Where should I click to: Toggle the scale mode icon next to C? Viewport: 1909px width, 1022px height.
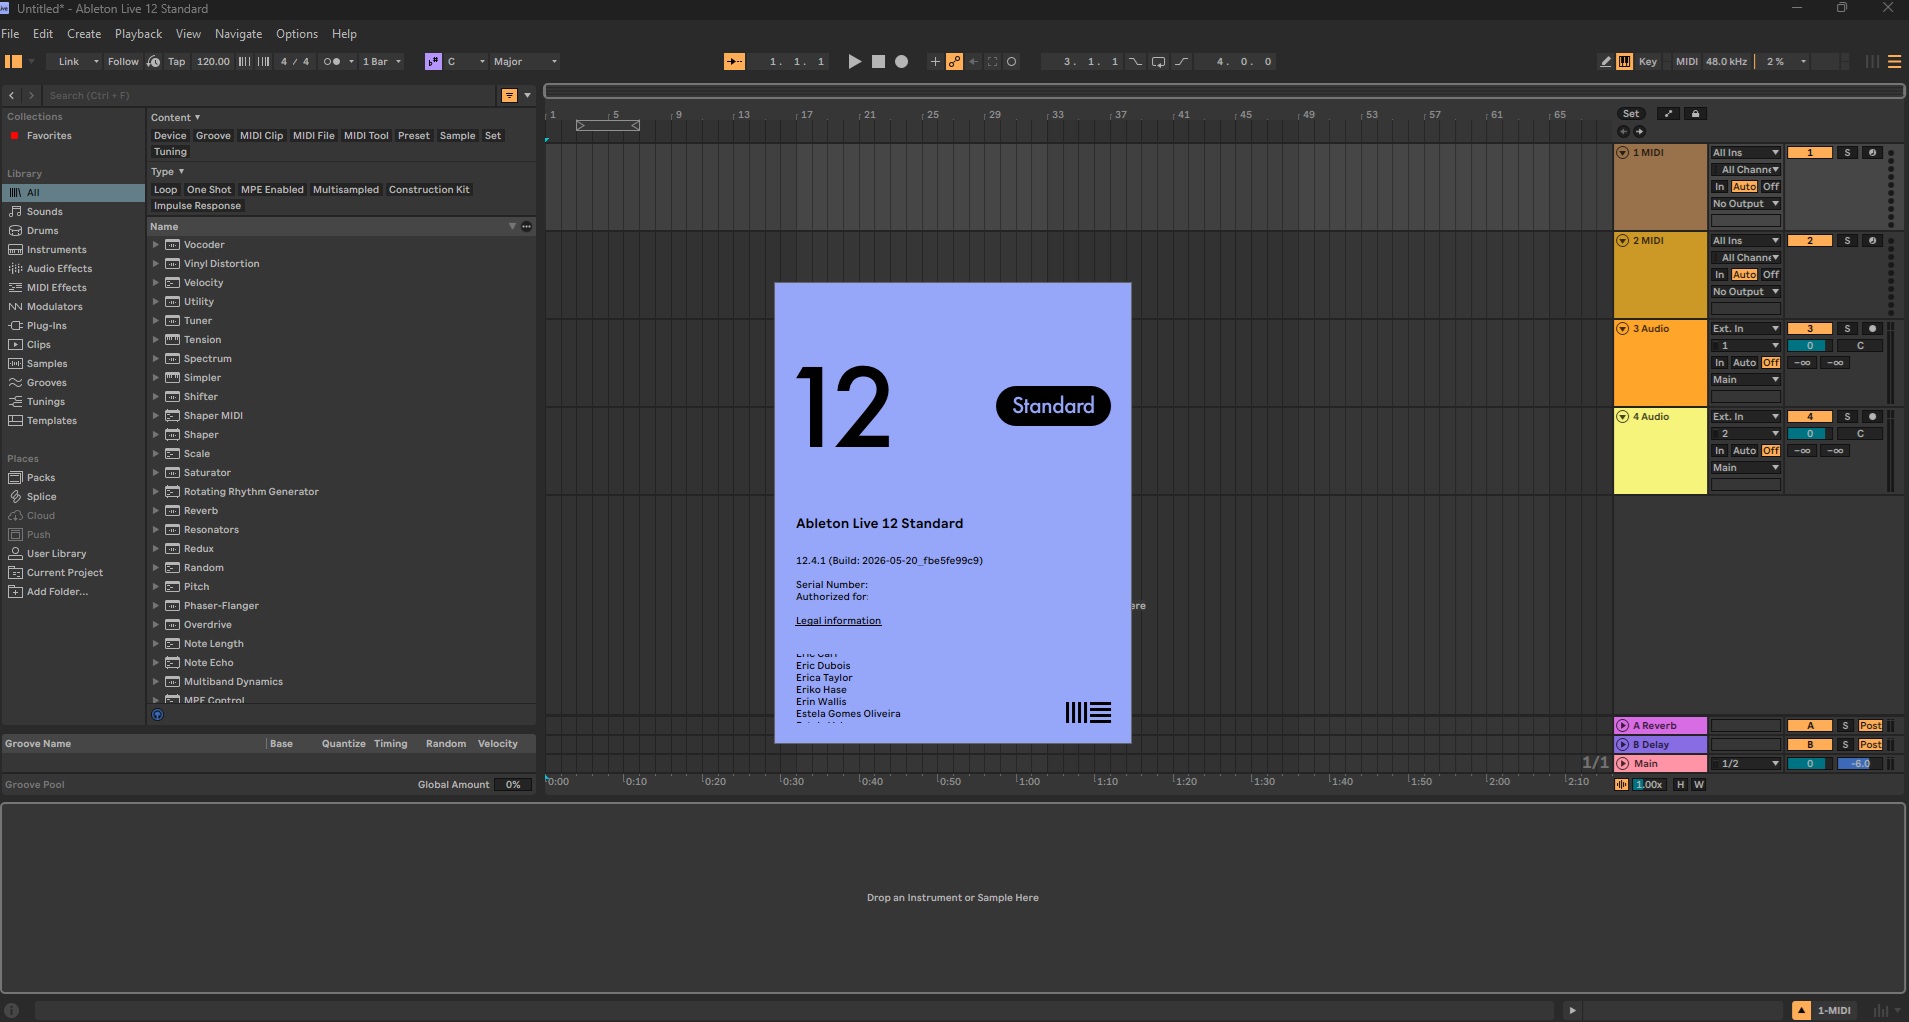433,62
